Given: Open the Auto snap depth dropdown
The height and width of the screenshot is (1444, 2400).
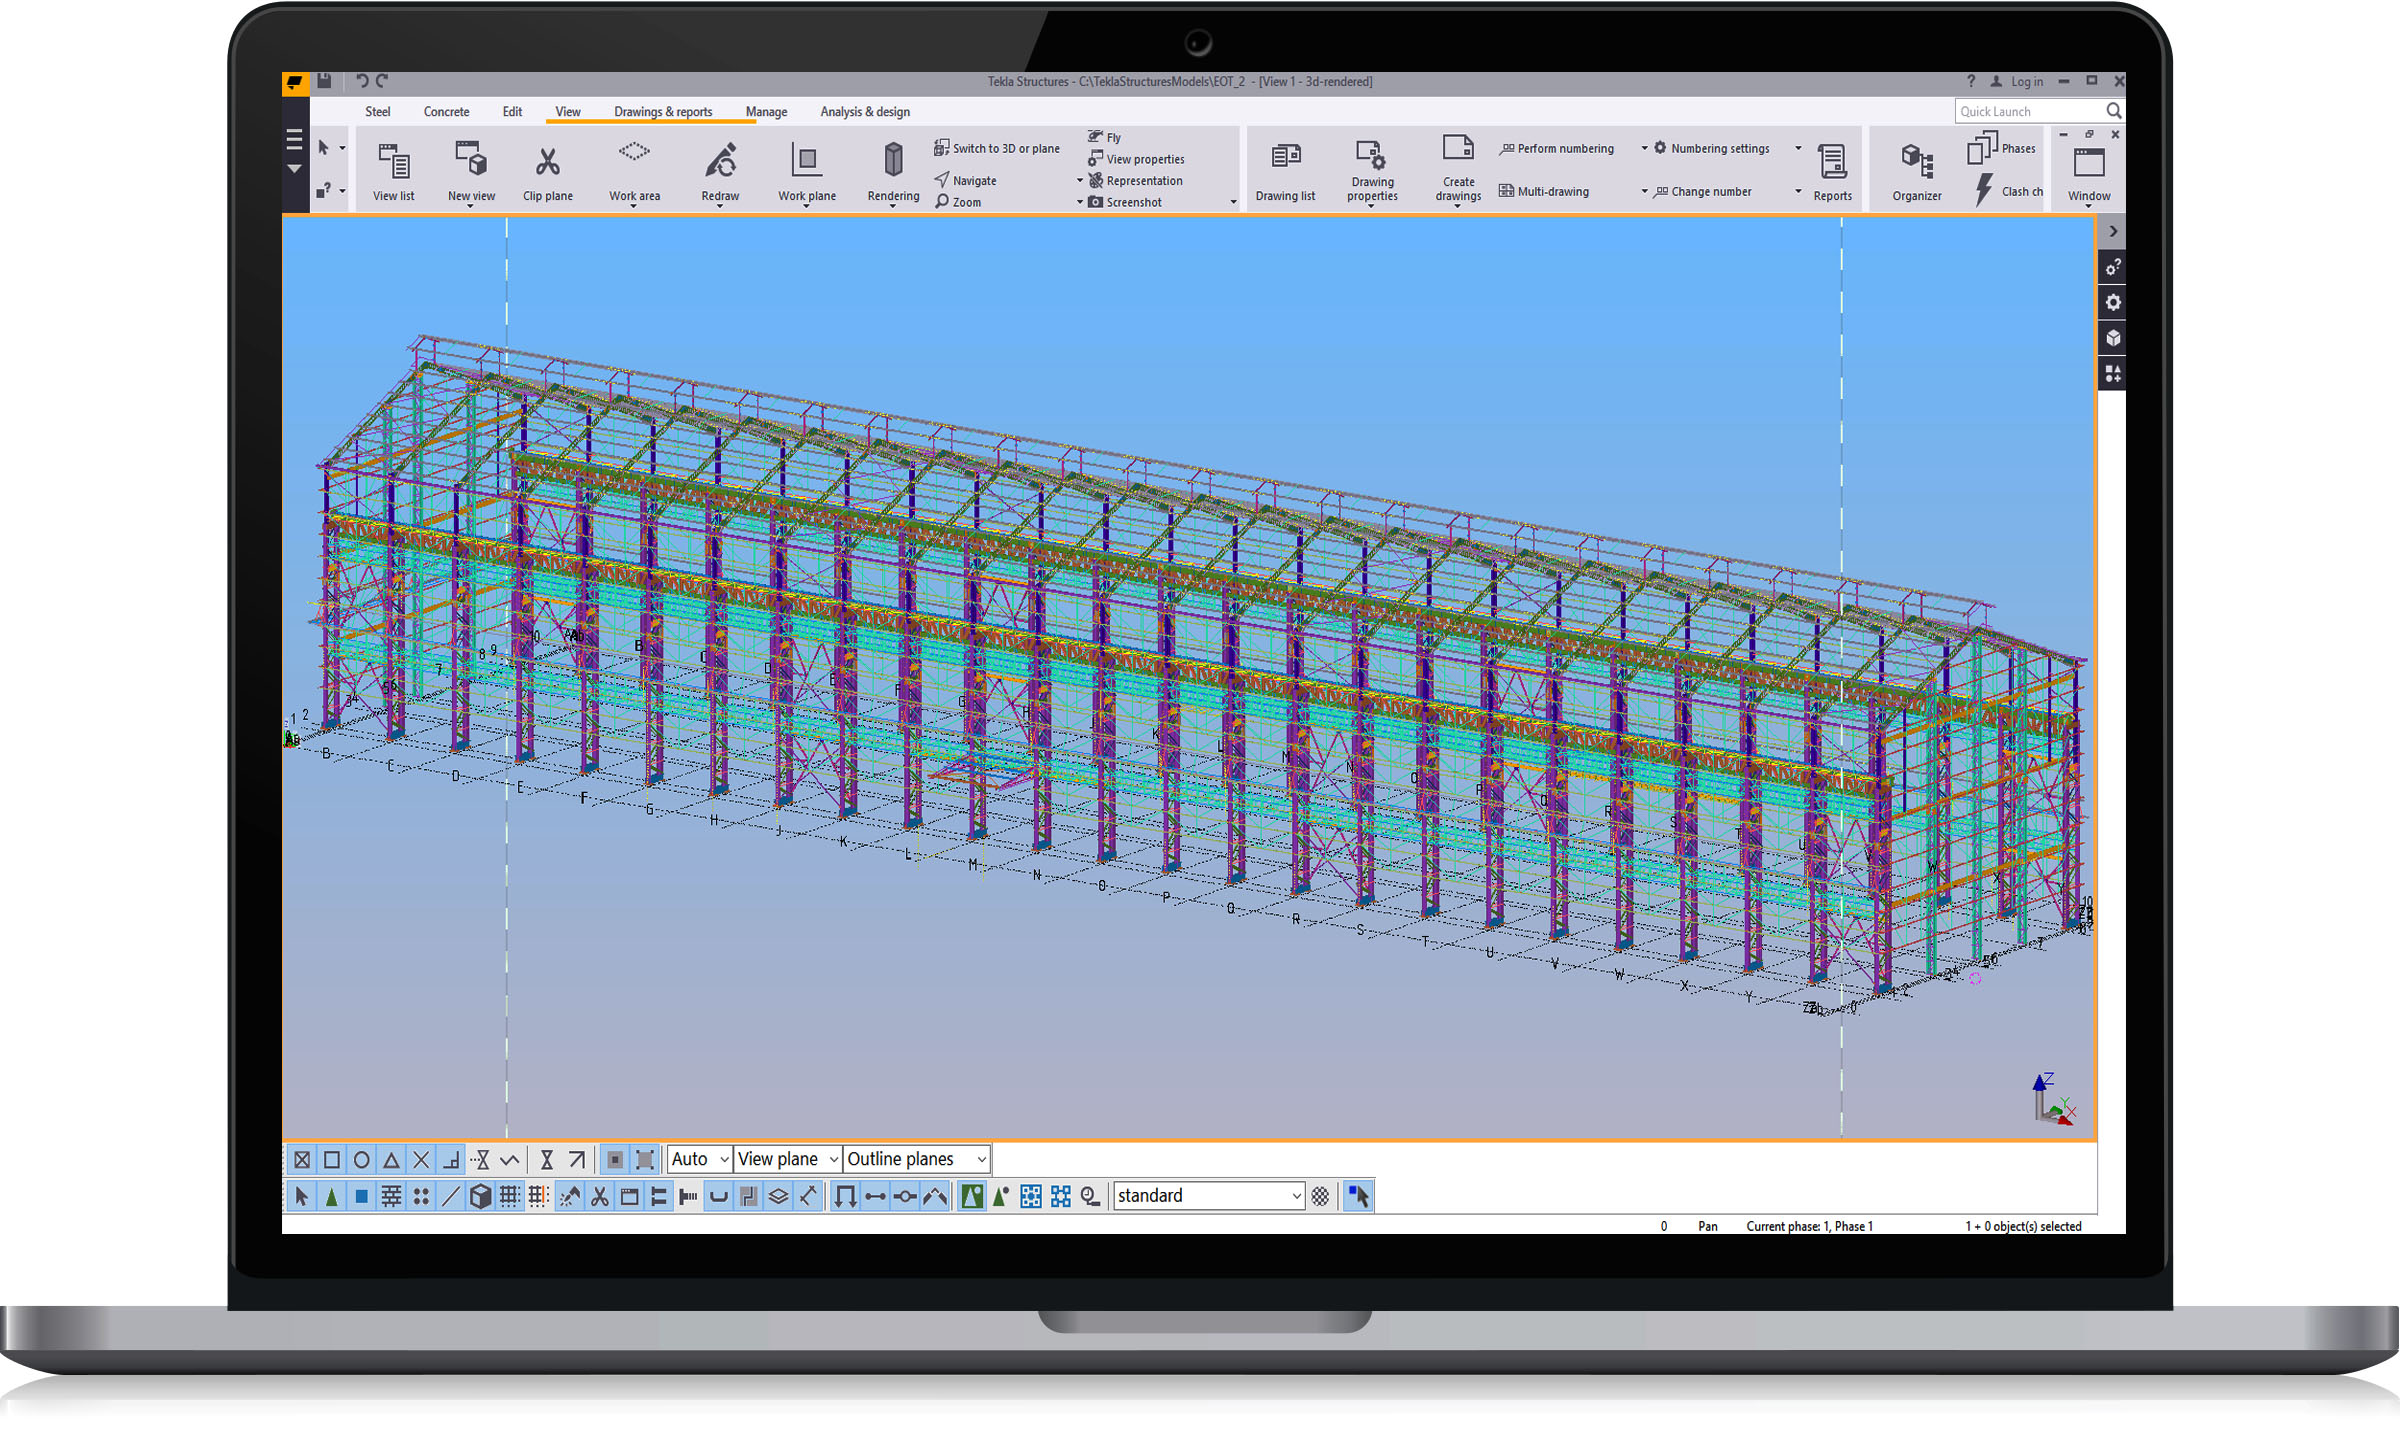Looking at the screenshot, I should tap(699, 1159).
